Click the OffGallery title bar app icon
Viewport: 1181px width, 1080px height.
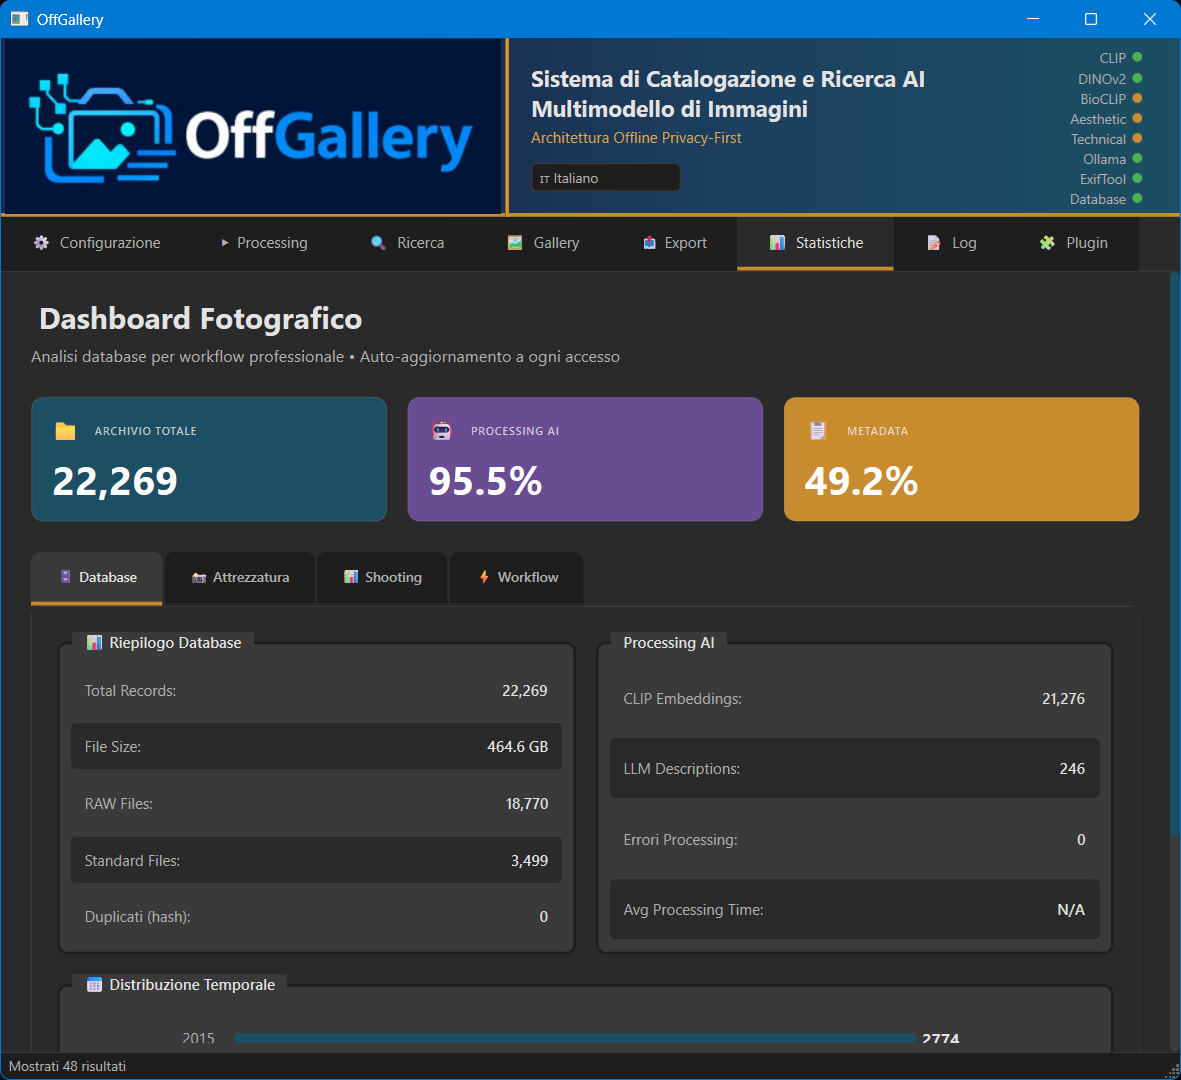tap(20, 19)
